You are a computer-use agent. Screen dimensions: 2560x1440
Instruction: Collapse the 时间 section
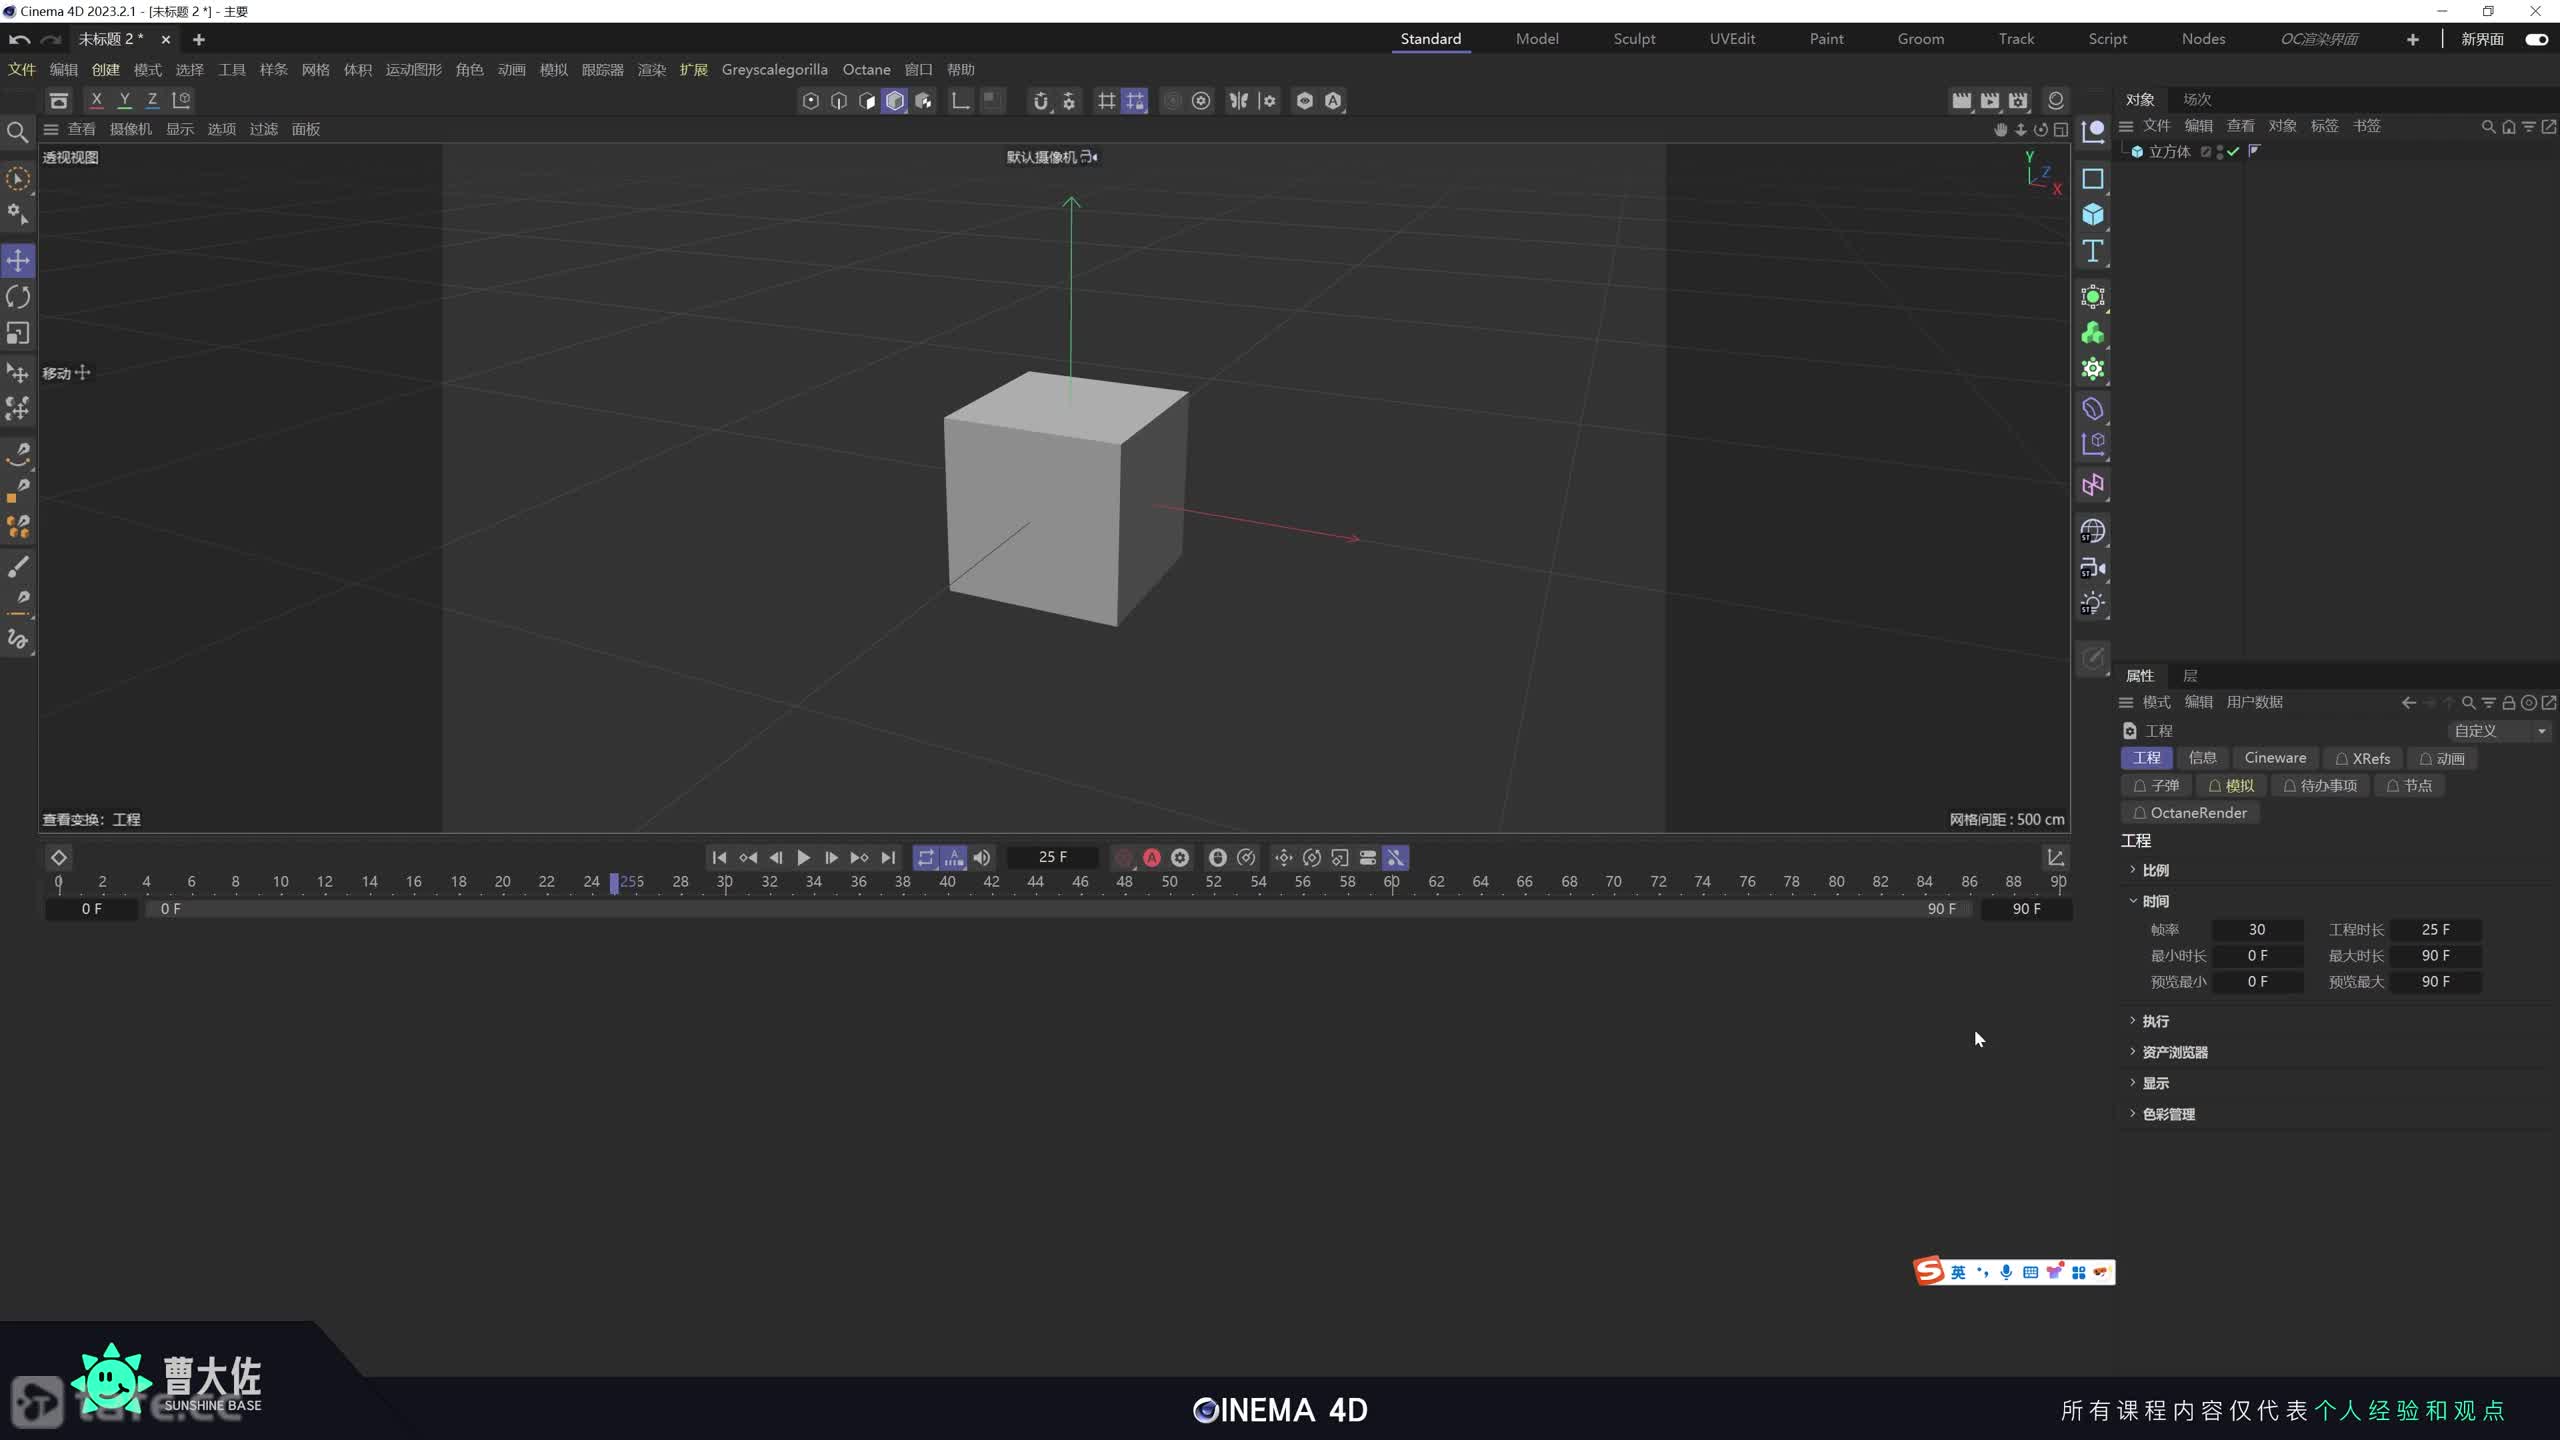coord(2154,901)
